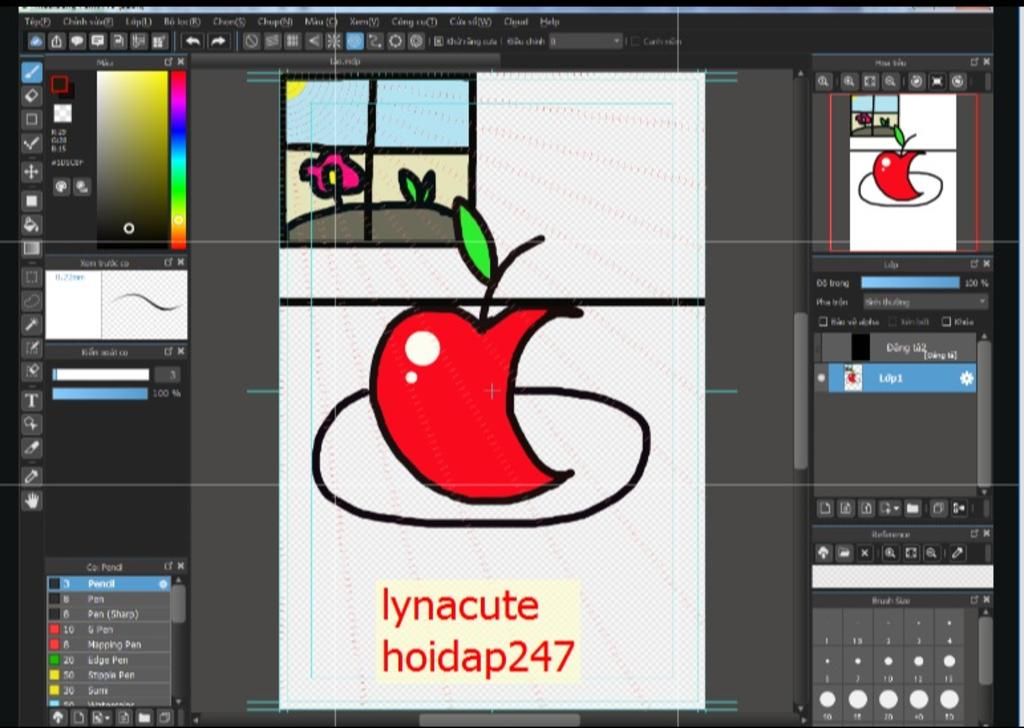
Task: Select the Gradient tool
Action: [31, 248]
